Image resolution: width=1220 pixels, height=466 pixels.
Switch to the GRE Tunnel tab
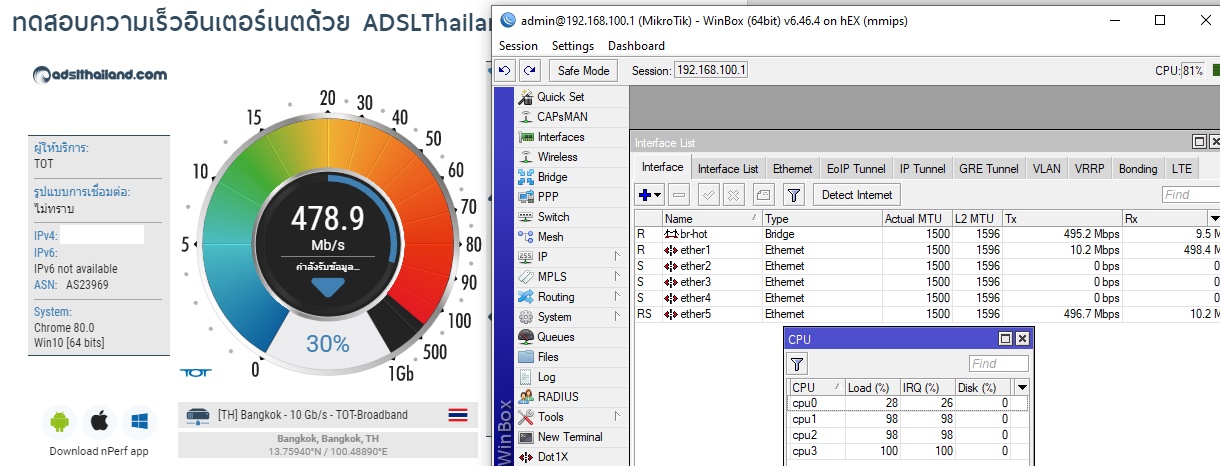988,169
